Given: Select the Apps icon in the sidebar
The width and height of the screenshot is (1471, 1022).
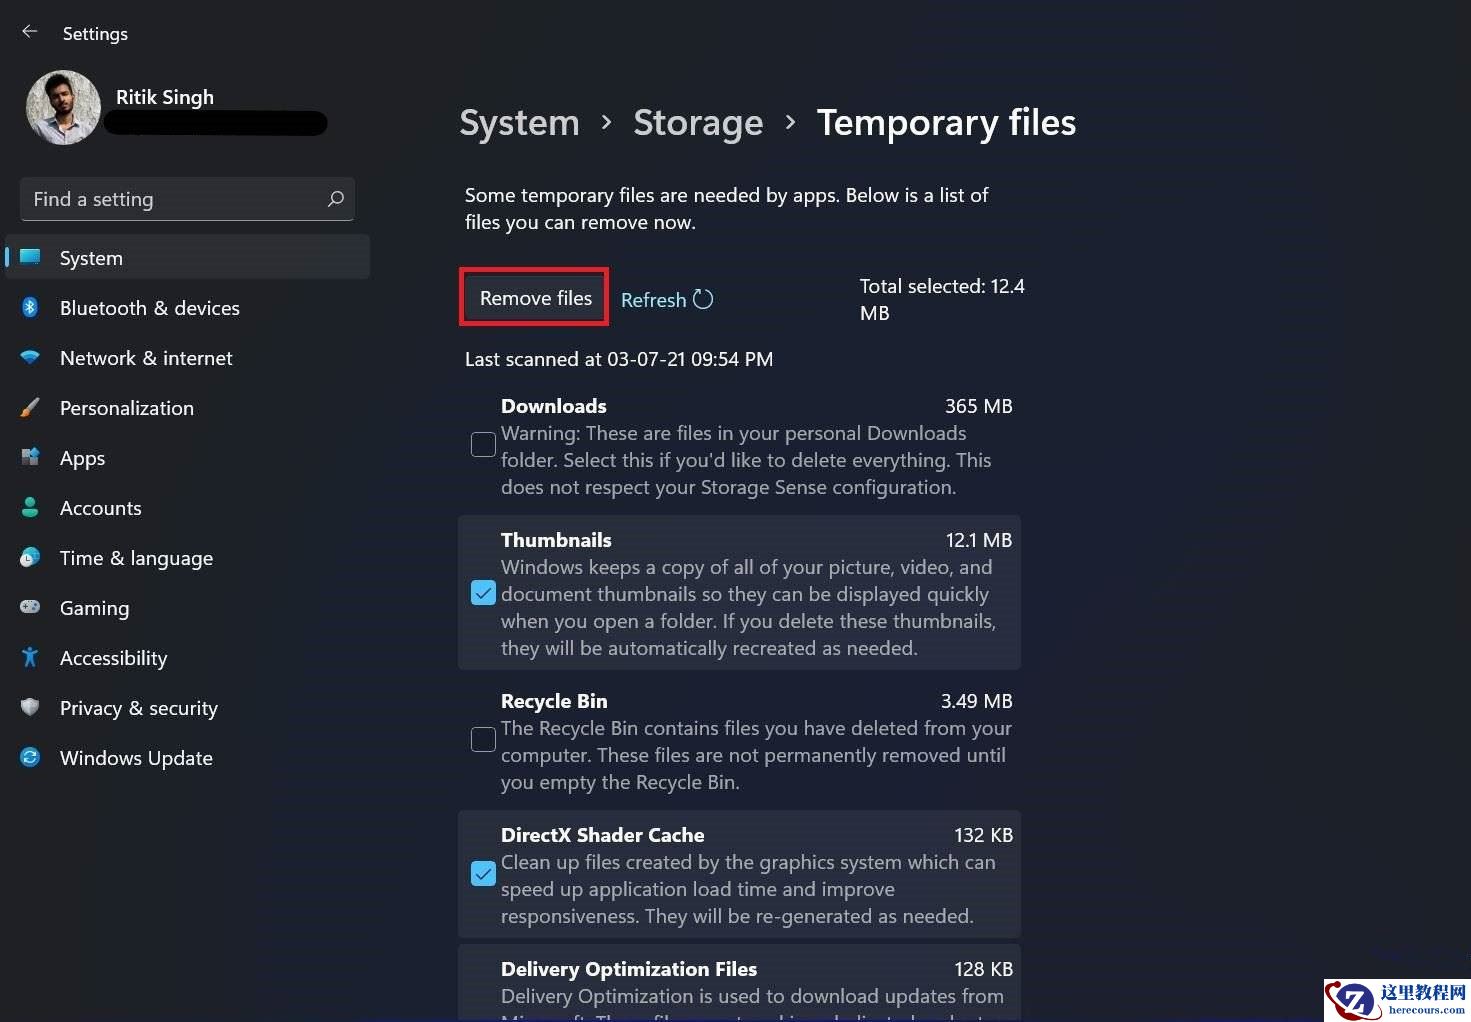Looking at the screenshot, I should pyautogui.click(x=30, y=457).
